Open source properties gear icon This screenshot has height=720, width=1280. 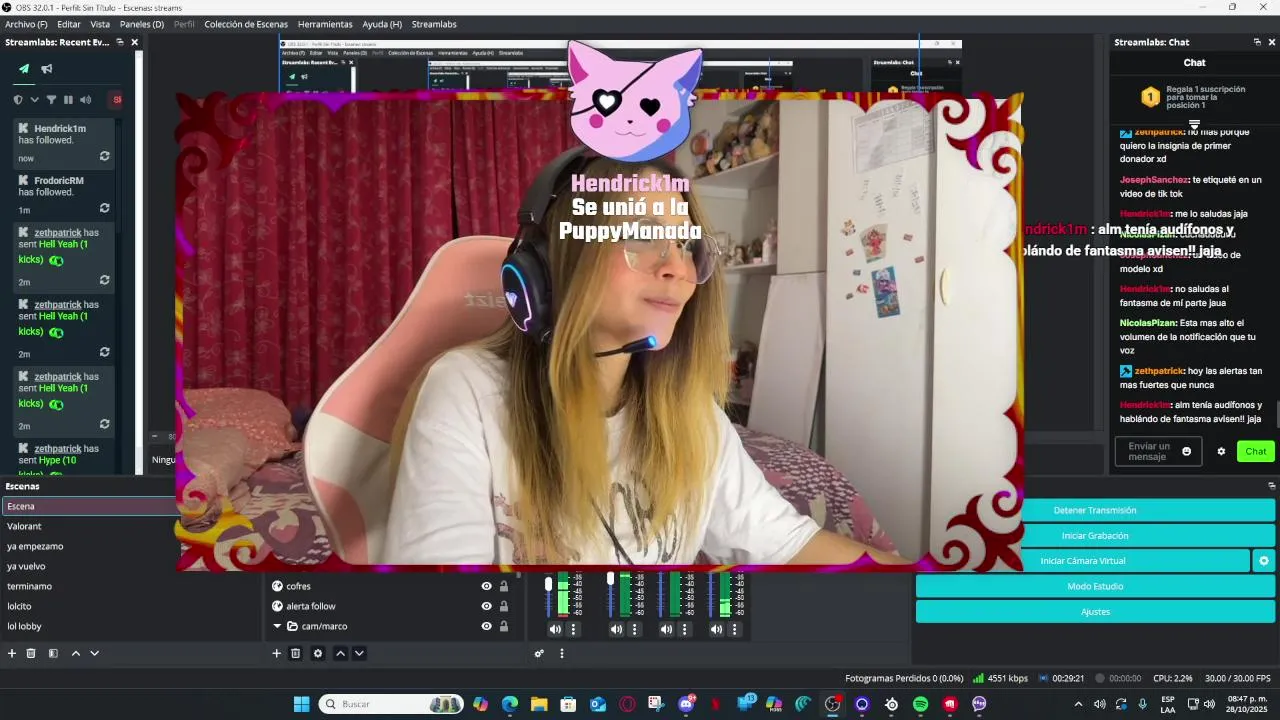(318, 653)
